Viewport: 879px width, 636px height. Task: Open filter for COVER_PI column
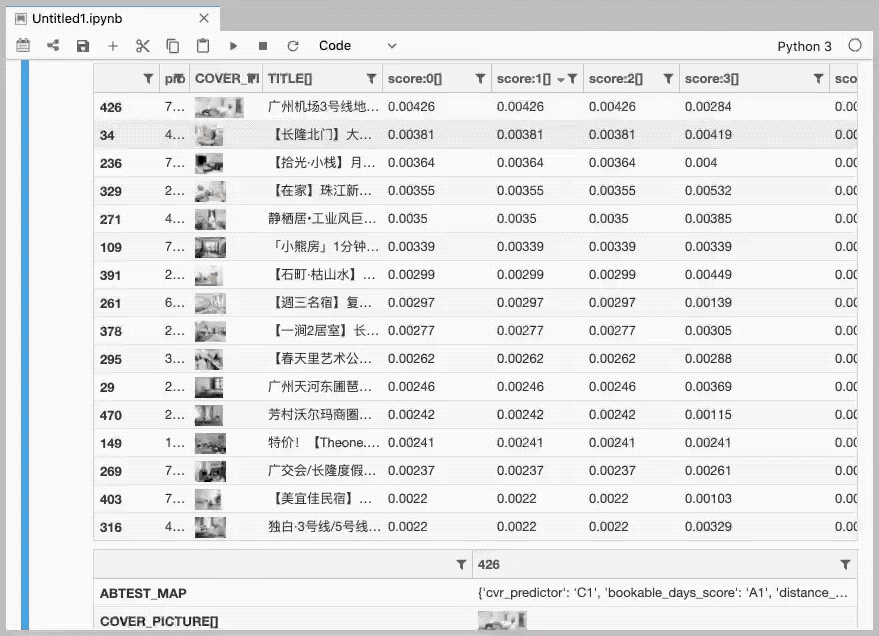tap(253, 79)
